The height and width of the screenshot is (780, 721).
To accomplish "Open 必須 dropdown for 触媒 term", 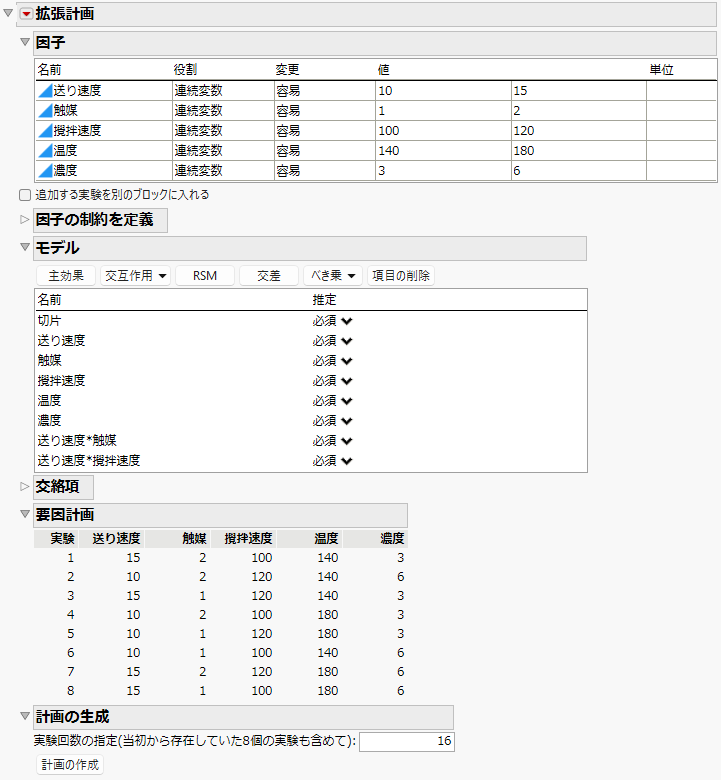I will [332, 361].
